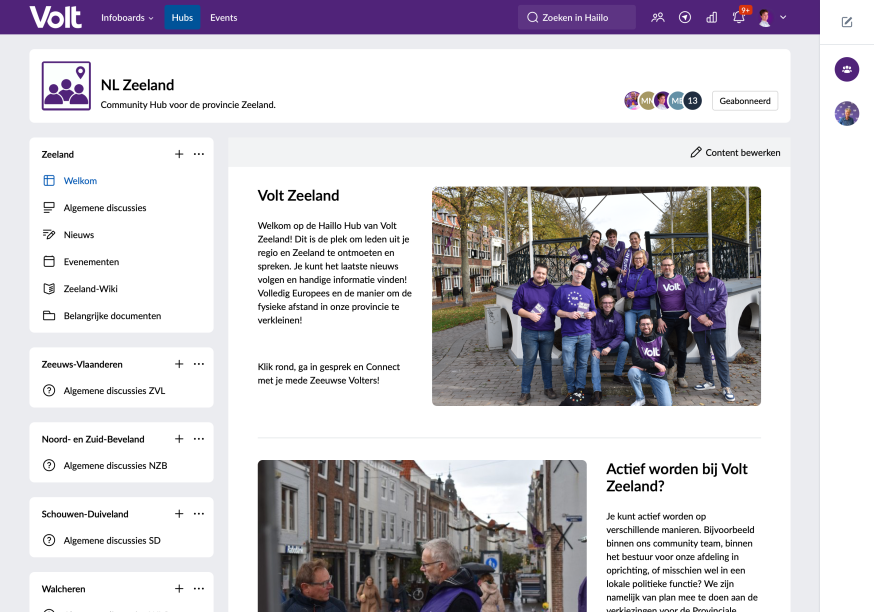This screenshot has height=612, width=874.
Task: Open your avatar in the right sidebar
Action: pos(847,113)
